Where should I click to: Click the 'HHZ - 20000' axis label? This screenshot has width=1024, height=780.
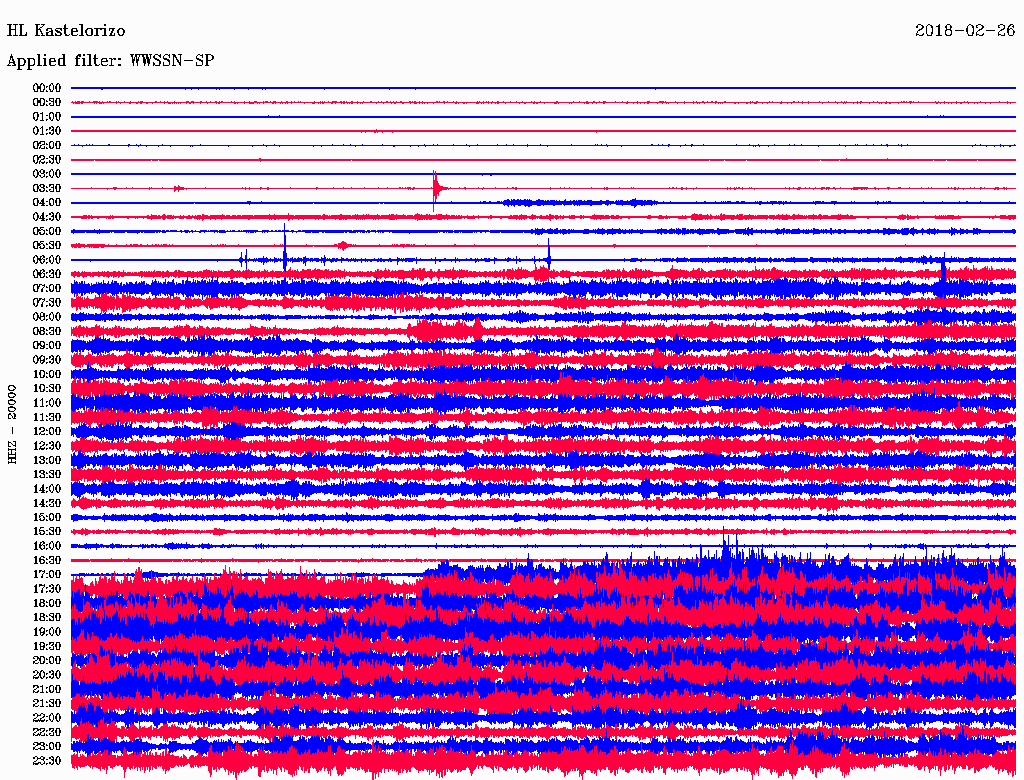point(12,424)
